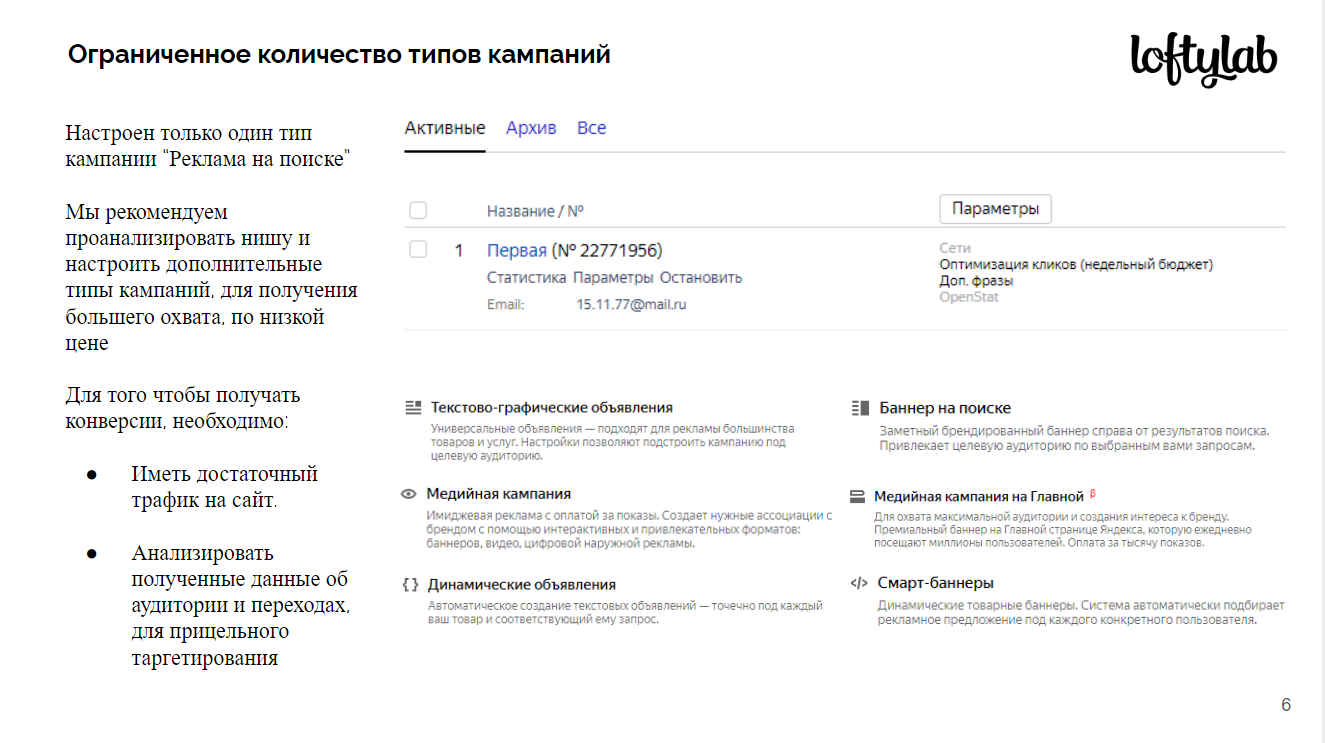Click the Смарт-баннеры code icon
1325x743 pixels.
click(x=858, y=583)
